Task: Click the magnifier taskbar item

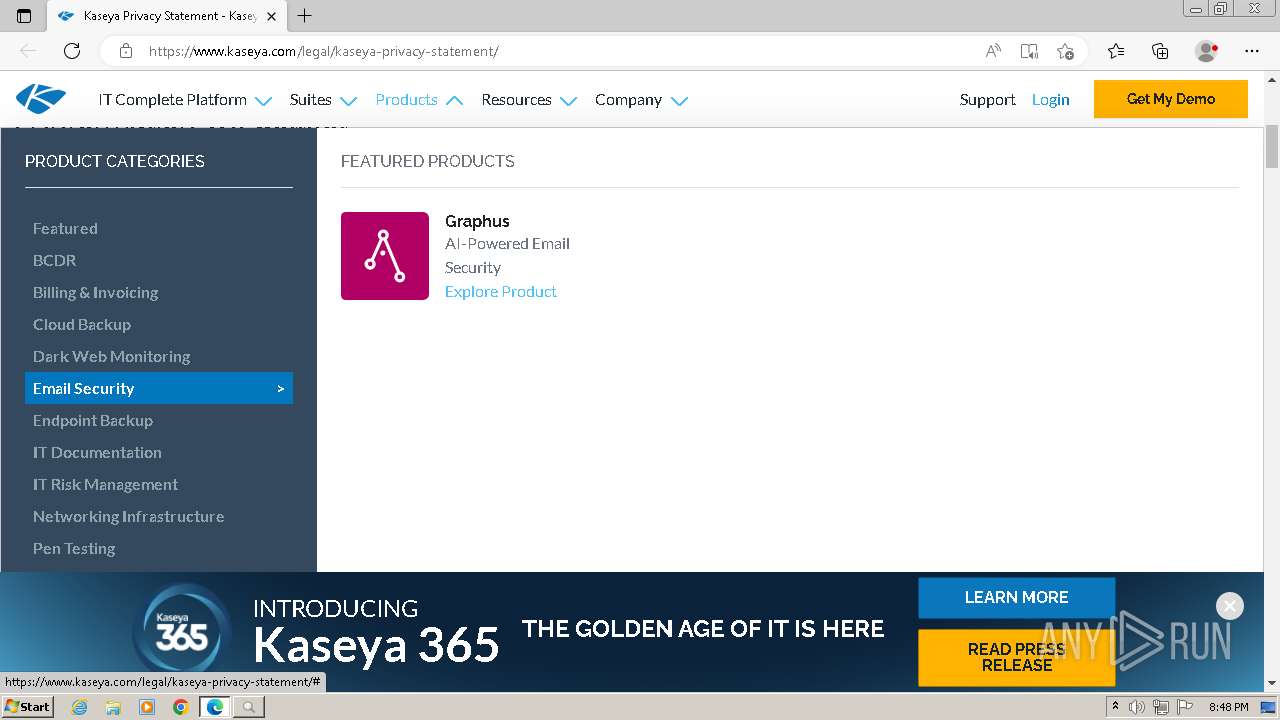Action: 249,707
